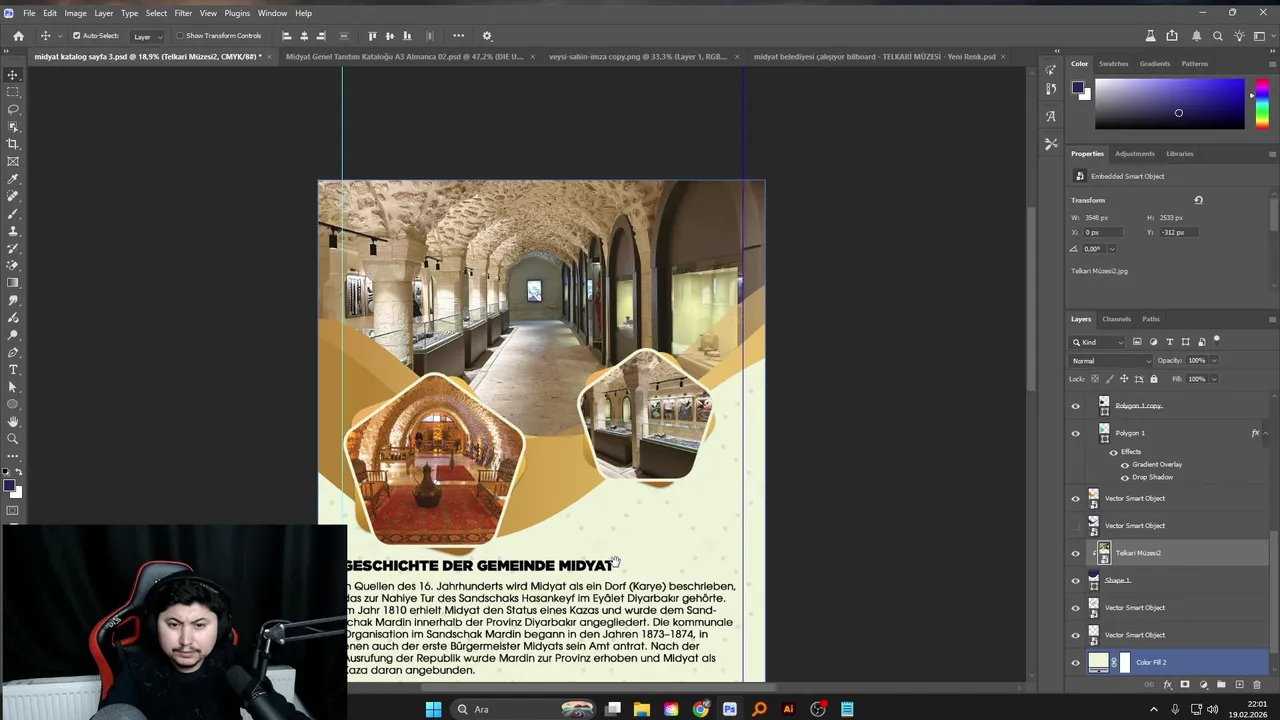This screenshot has height=720, width=1280.
Task: Click the foreground color swatch
Action: 8,486
